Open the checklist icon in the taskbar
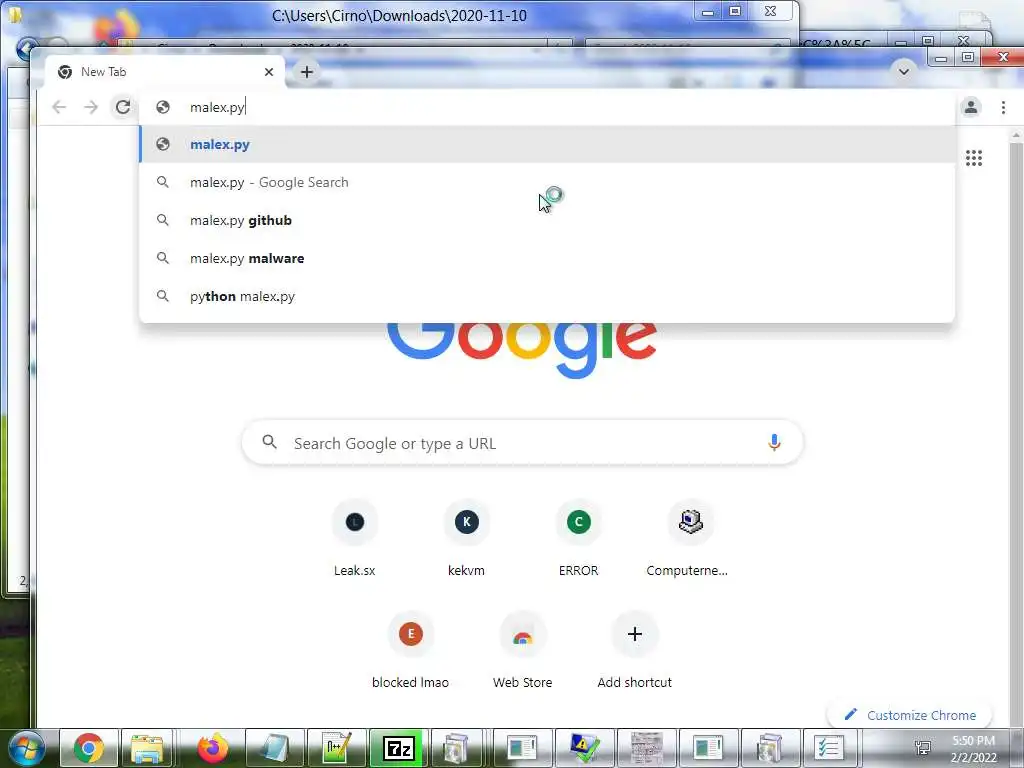This screenshot has height=768, width=1024. click(829, 748)
